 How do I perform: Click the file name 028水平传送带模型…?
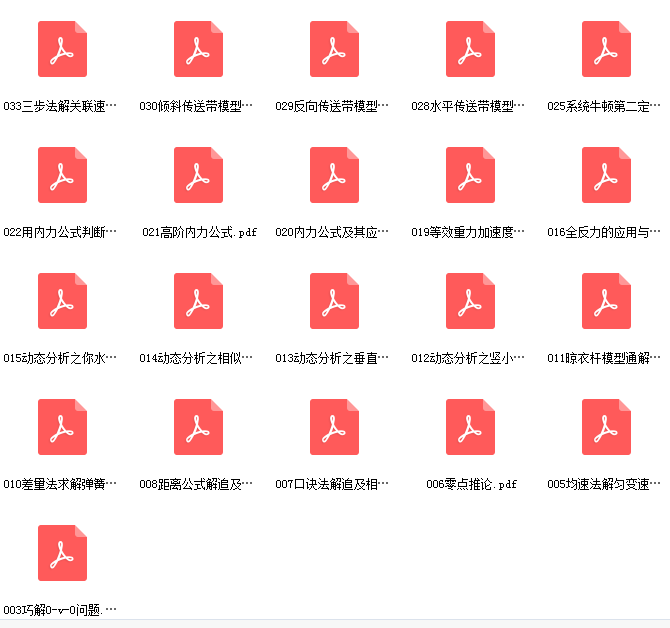tap(468, 106)
